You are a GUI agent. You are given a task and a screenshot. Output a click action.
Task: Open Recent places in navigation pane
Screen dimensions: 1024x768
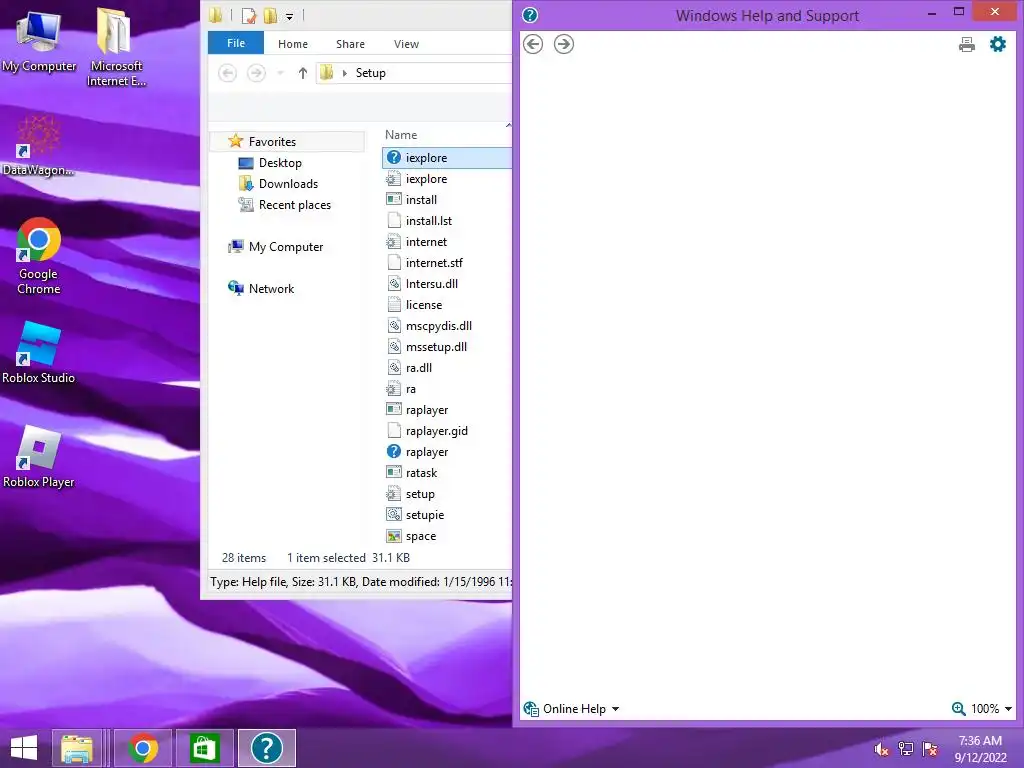click(x=295, y=204)
